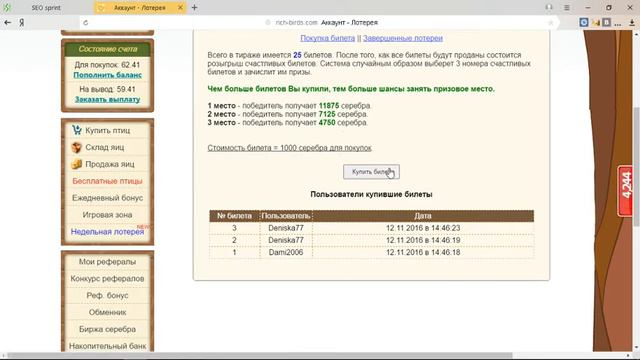The height and width of the screenshot is (360, 640).
Task: Open 'Реф. бонус' menu item
Action: 107,296
